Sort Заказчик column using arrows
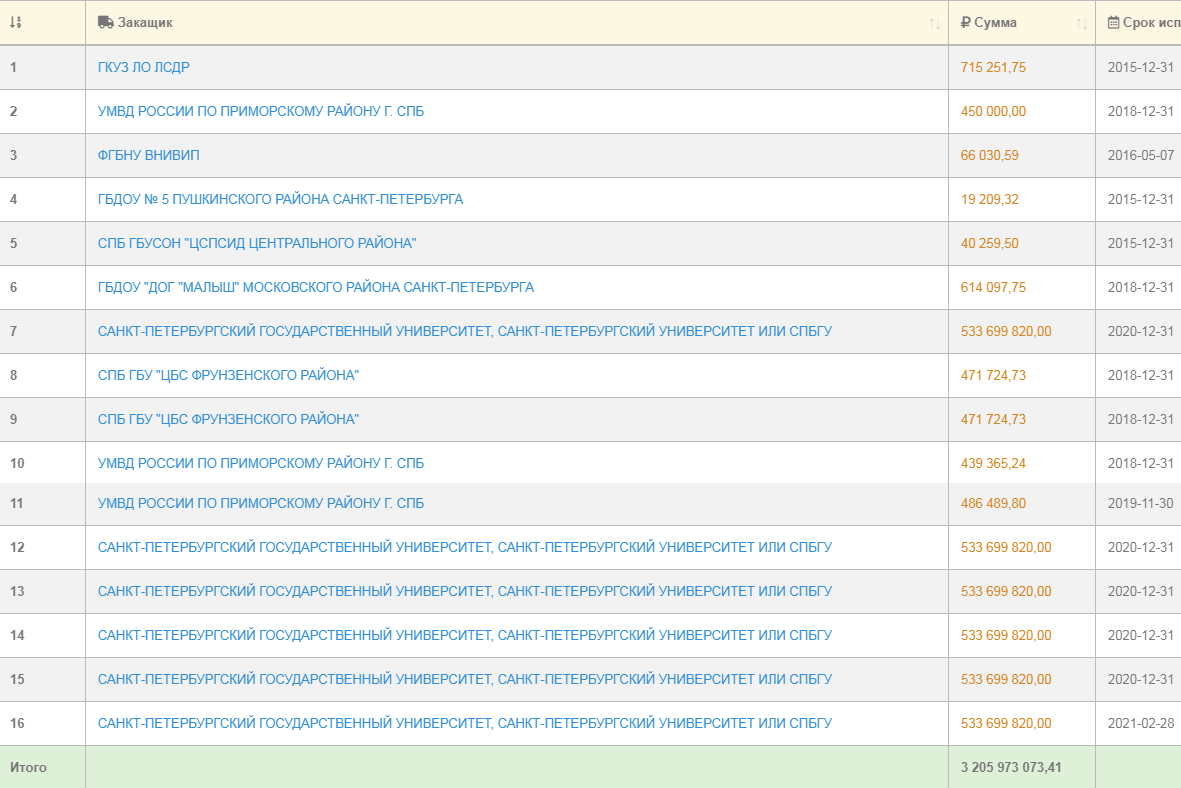Screen dimensions: 1181x788 point(935,24)
